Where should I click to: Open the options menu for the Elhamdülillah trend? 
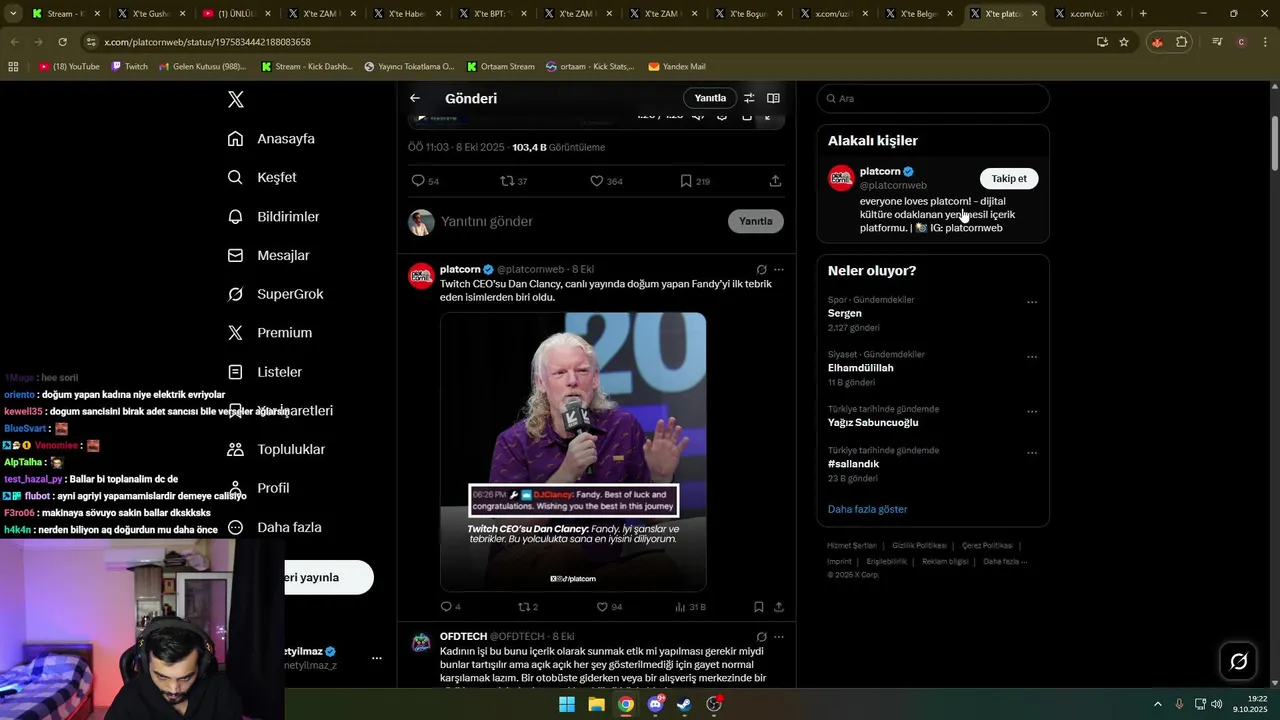point(1032,357)
